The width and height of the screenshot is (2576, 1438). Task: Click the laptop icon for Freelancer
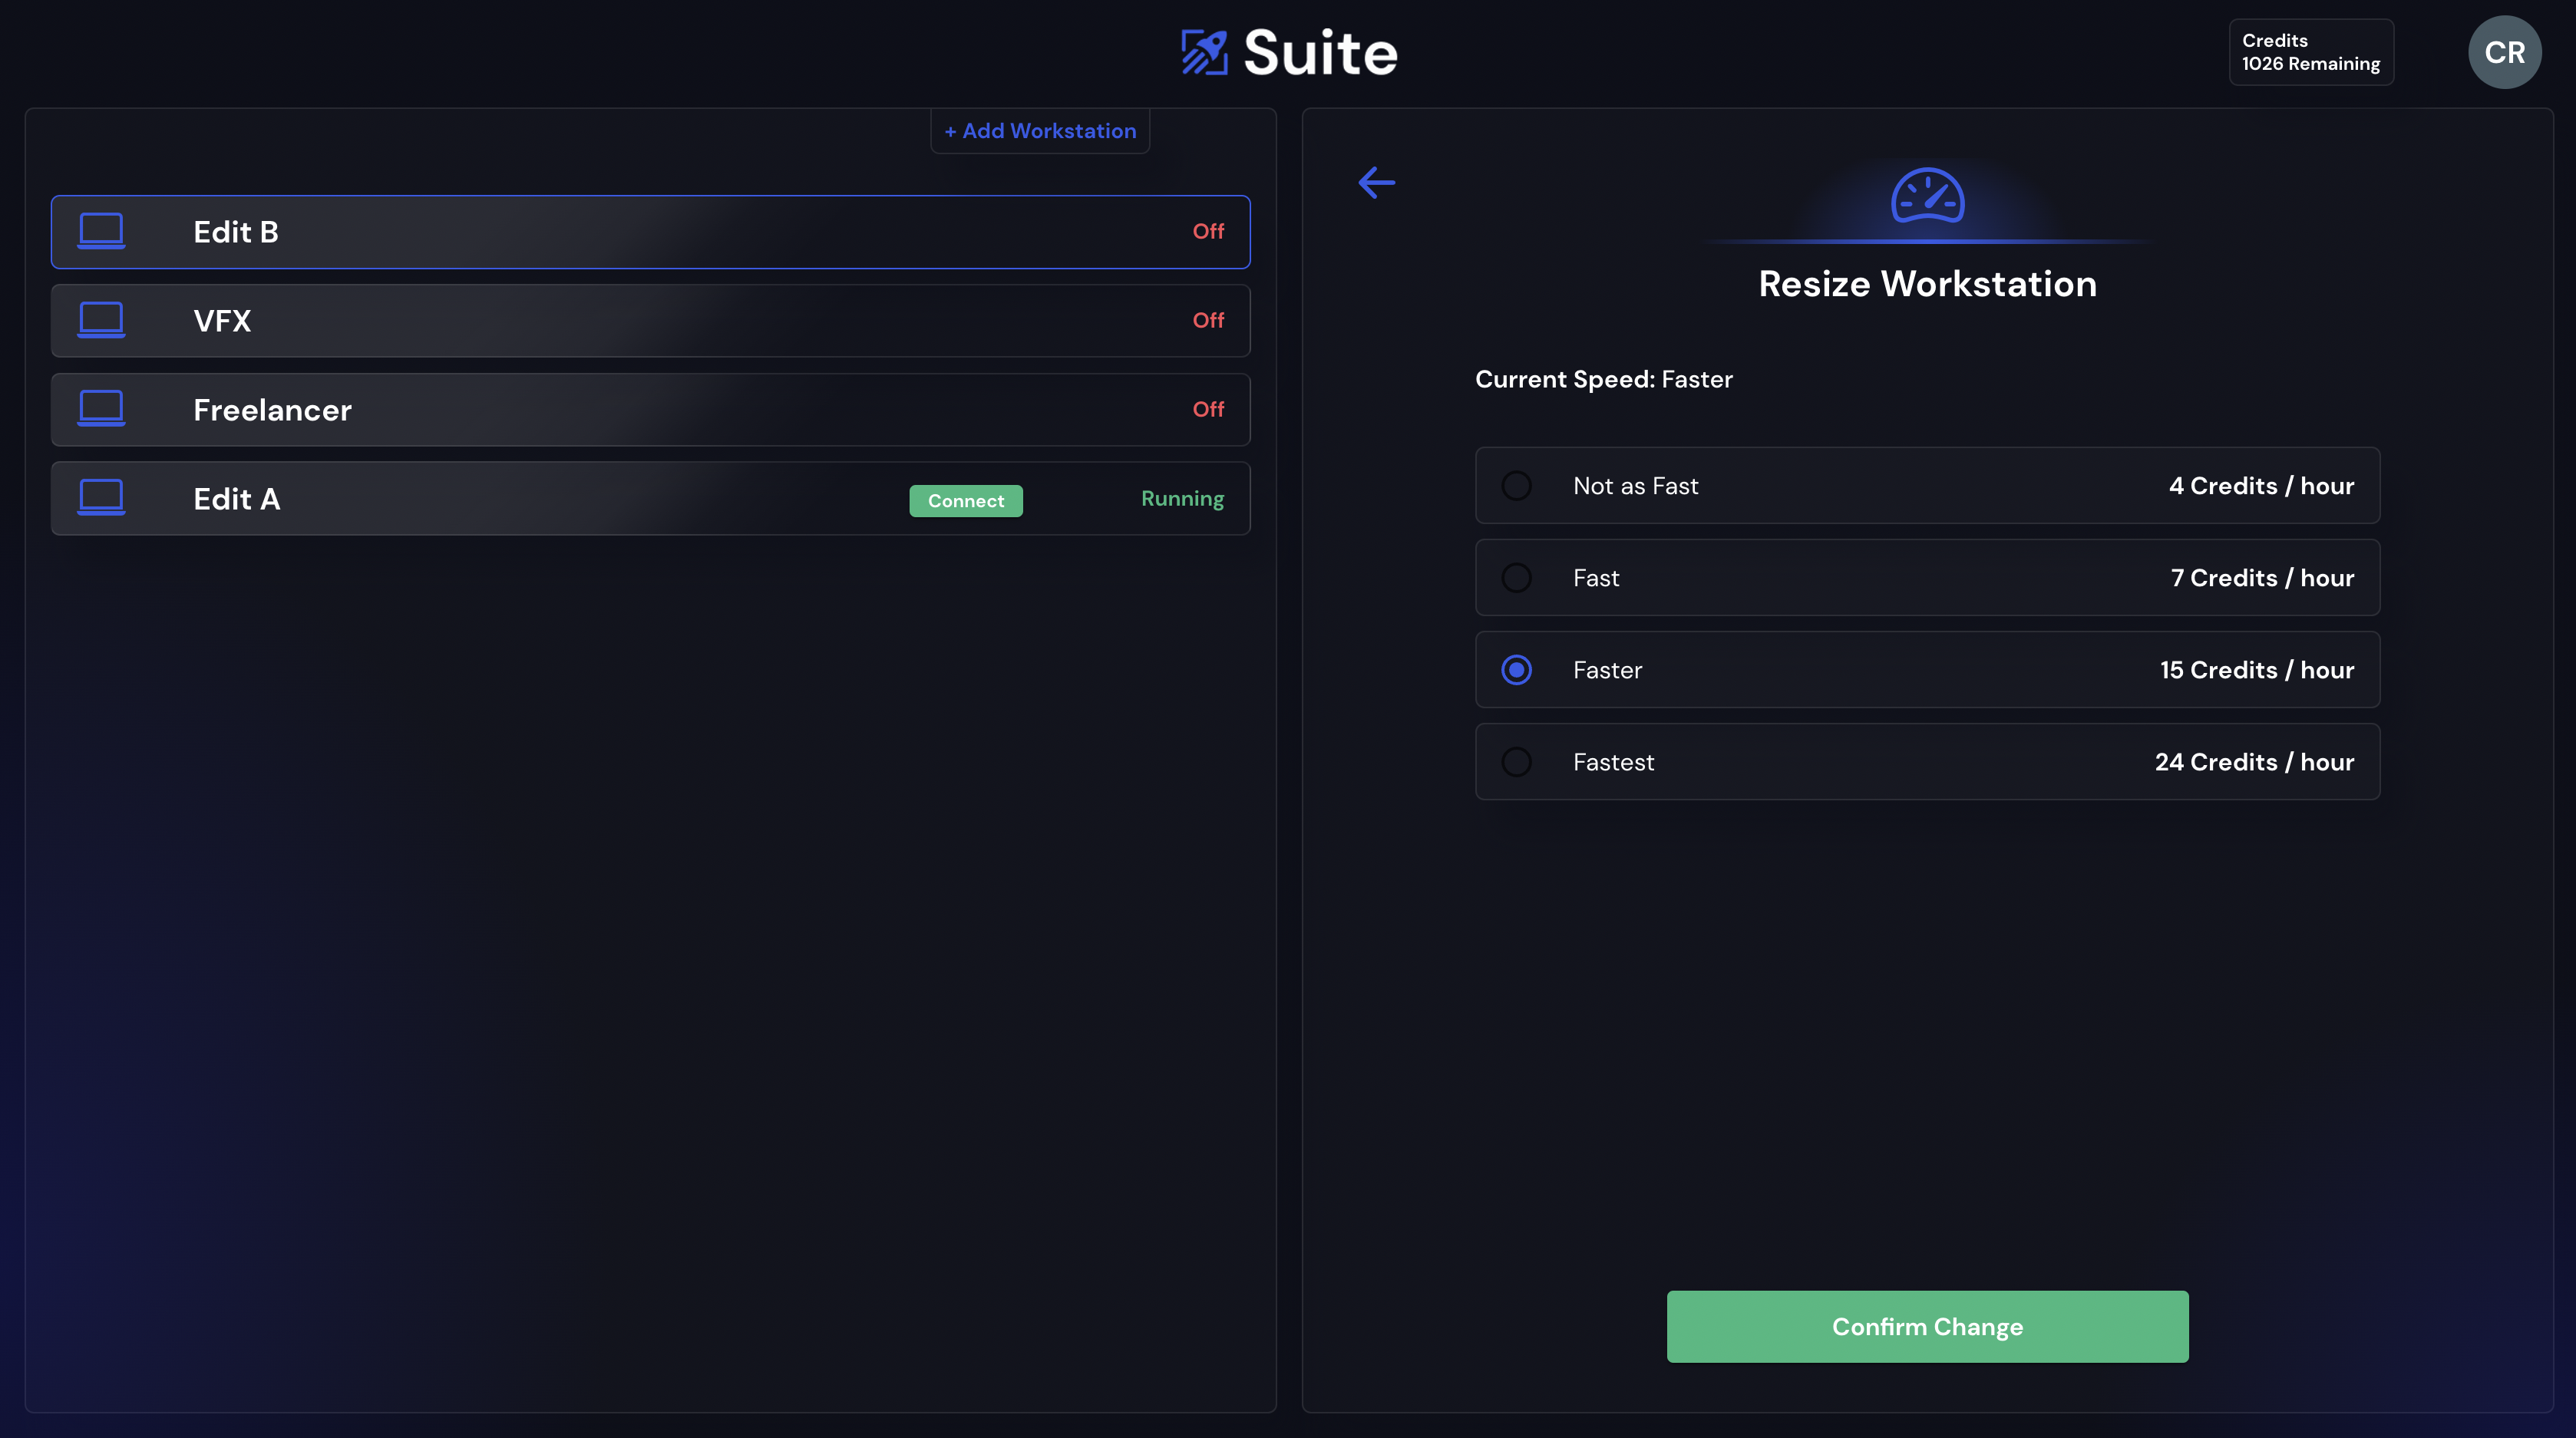click(x=101, y=409)
